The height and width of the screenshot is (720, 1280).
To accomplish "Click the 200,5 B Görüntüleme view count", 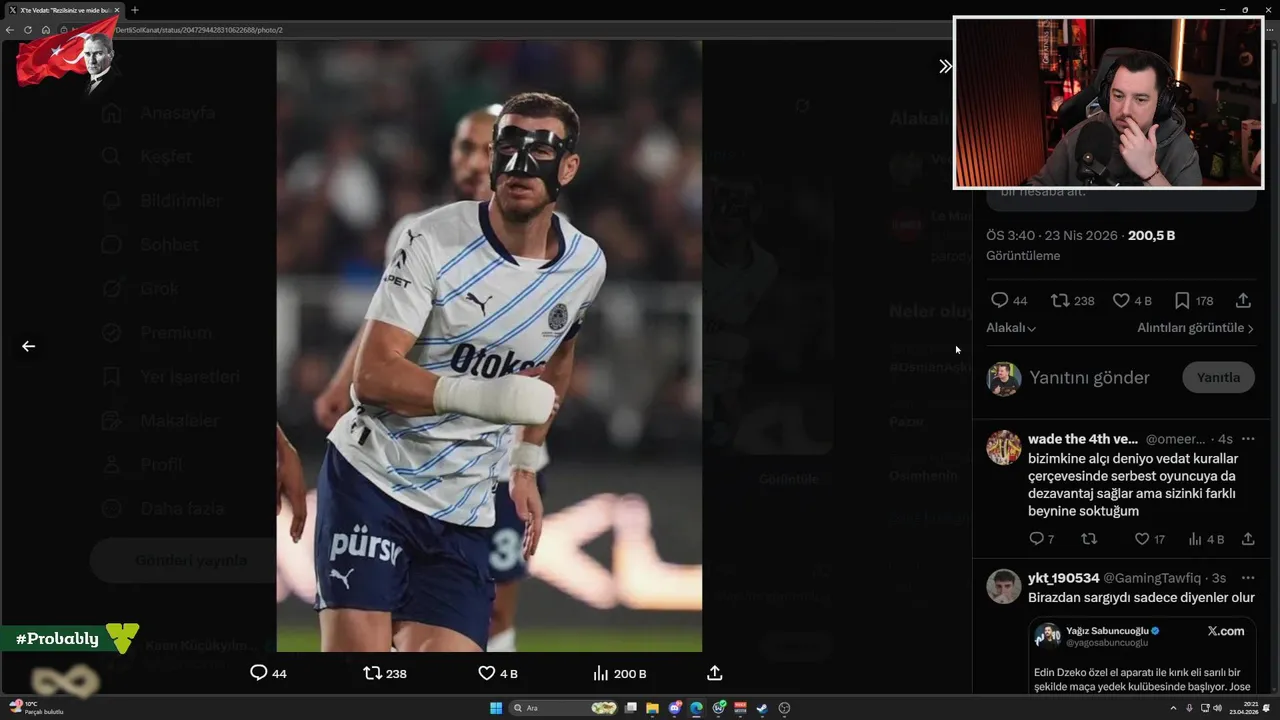I will 1080,245.
